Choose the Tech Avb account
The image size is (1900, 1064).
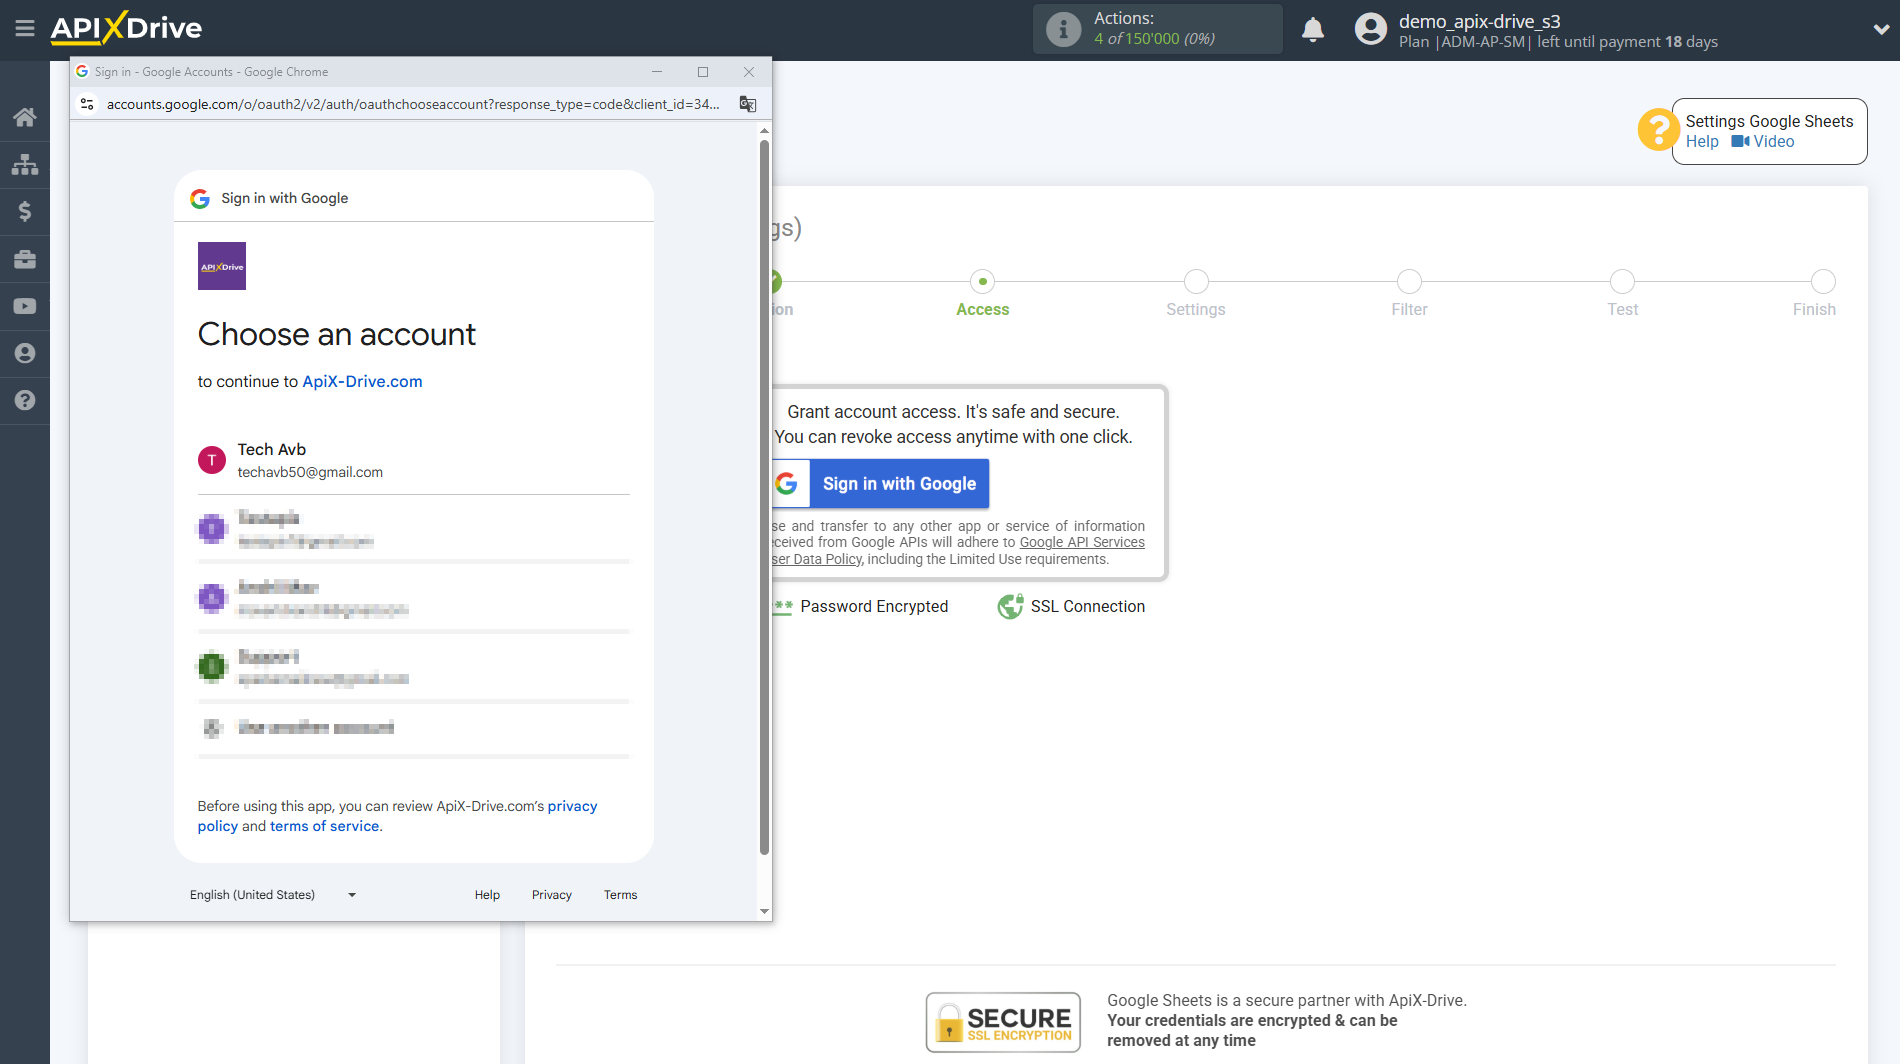[x=414, y=460]
